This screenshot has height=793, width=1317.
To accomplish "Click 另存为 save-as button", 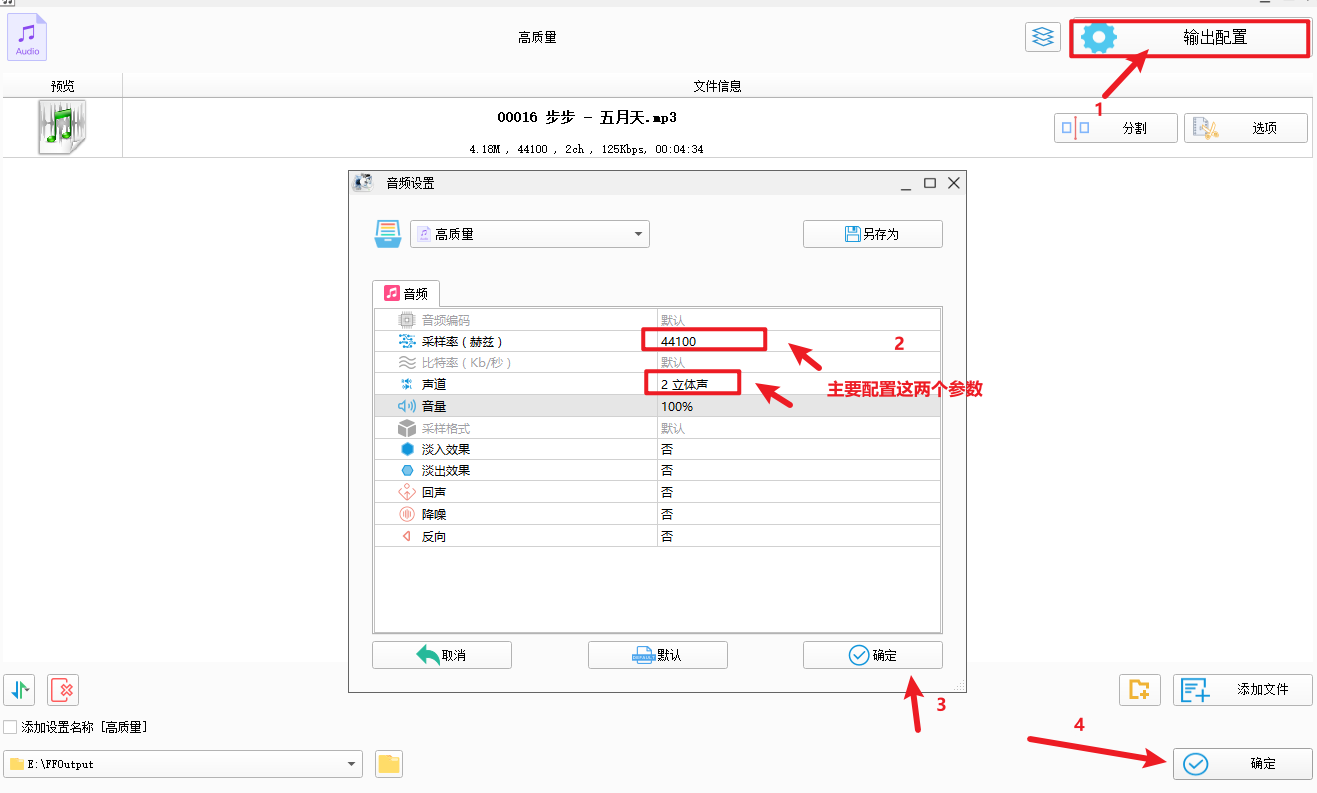I will 873,234.
